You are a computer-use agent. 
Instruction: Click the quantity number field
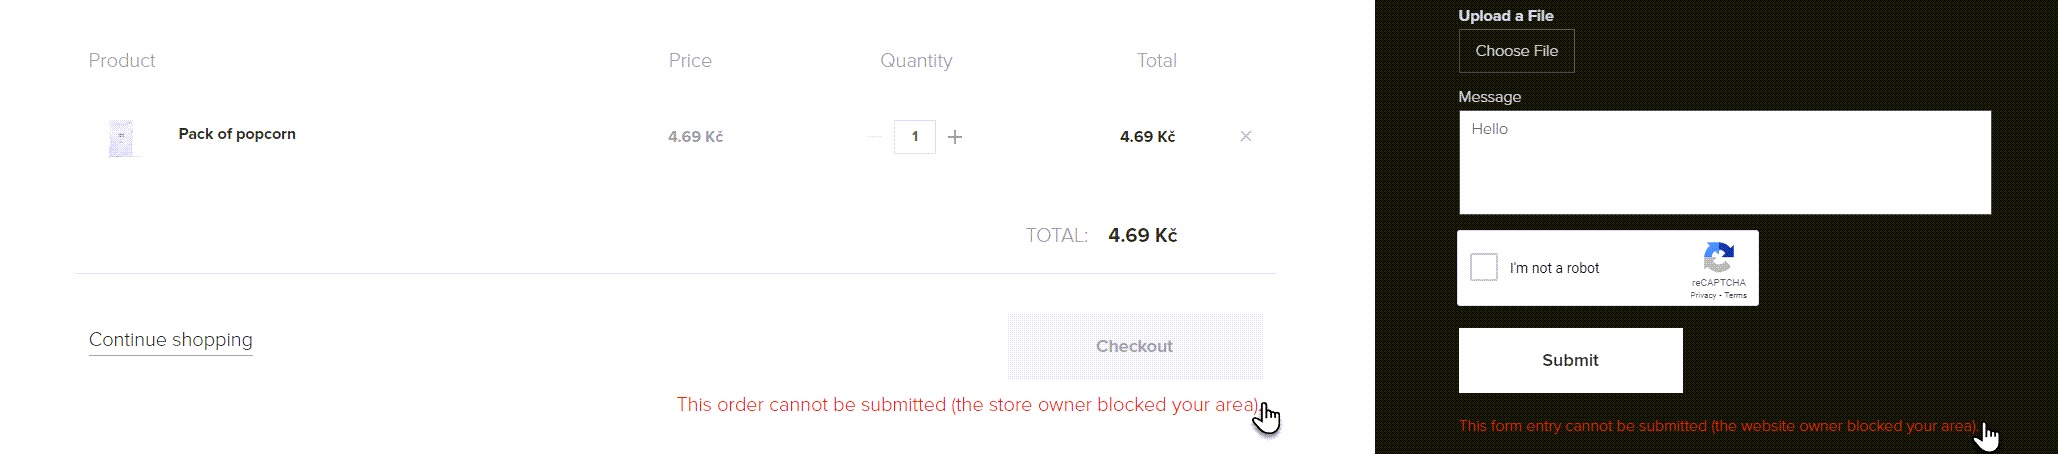tap(914, 137)
